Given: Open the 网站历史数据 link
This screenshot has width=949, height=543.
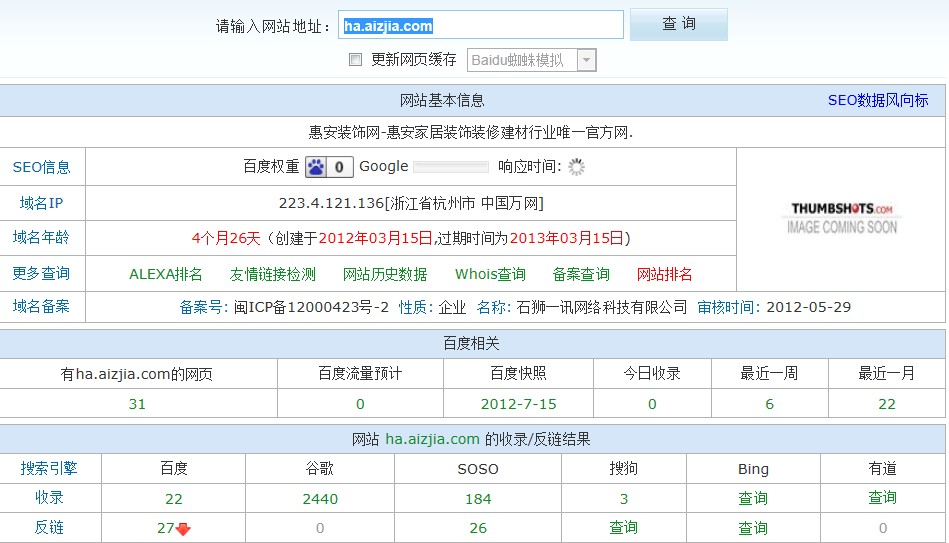Looking at the screenshot, I should tap(385, 274).
